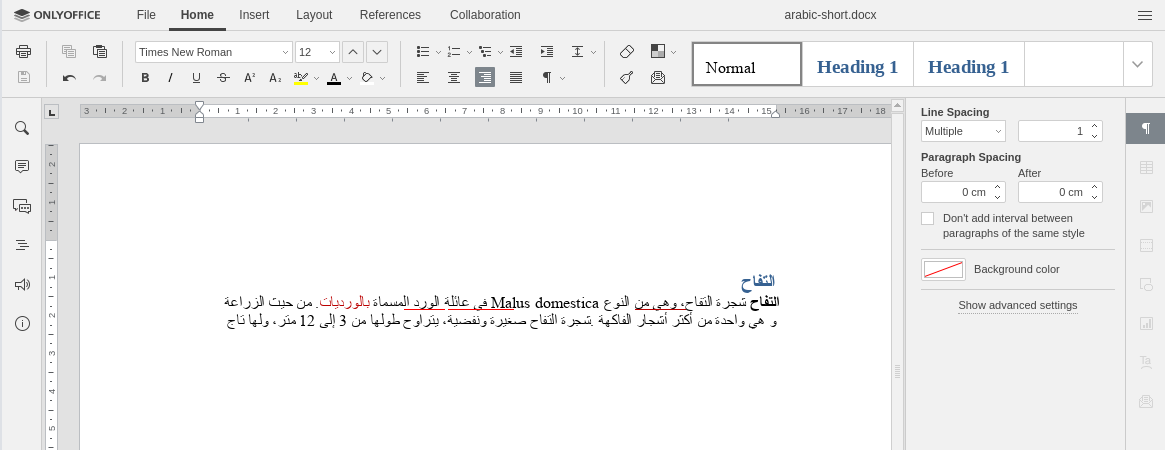This screenshot has height=450, width=1165.
Task: Undo the last action
Action: tap(69, 77)
